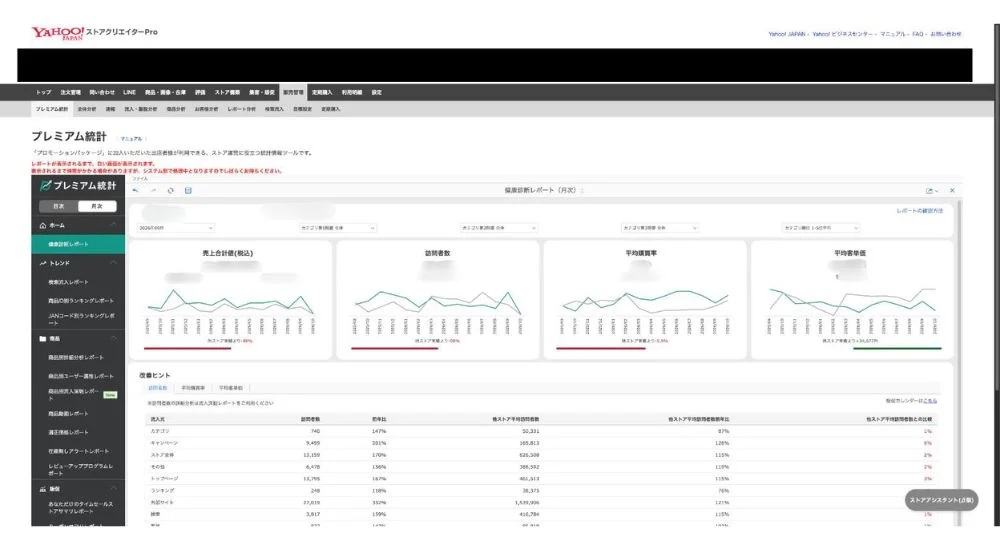
Task: Open the month selection dropdown
Action: [175, 228]
